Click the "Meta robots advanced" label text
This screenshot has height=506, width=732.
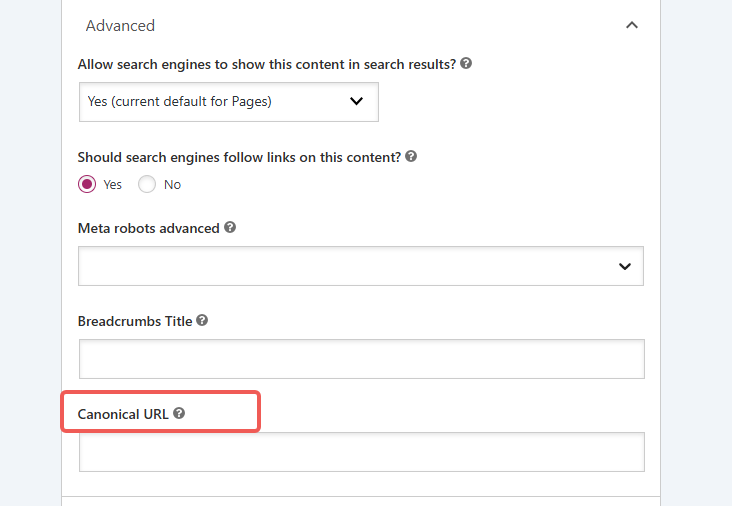click(x=148, y=228)
